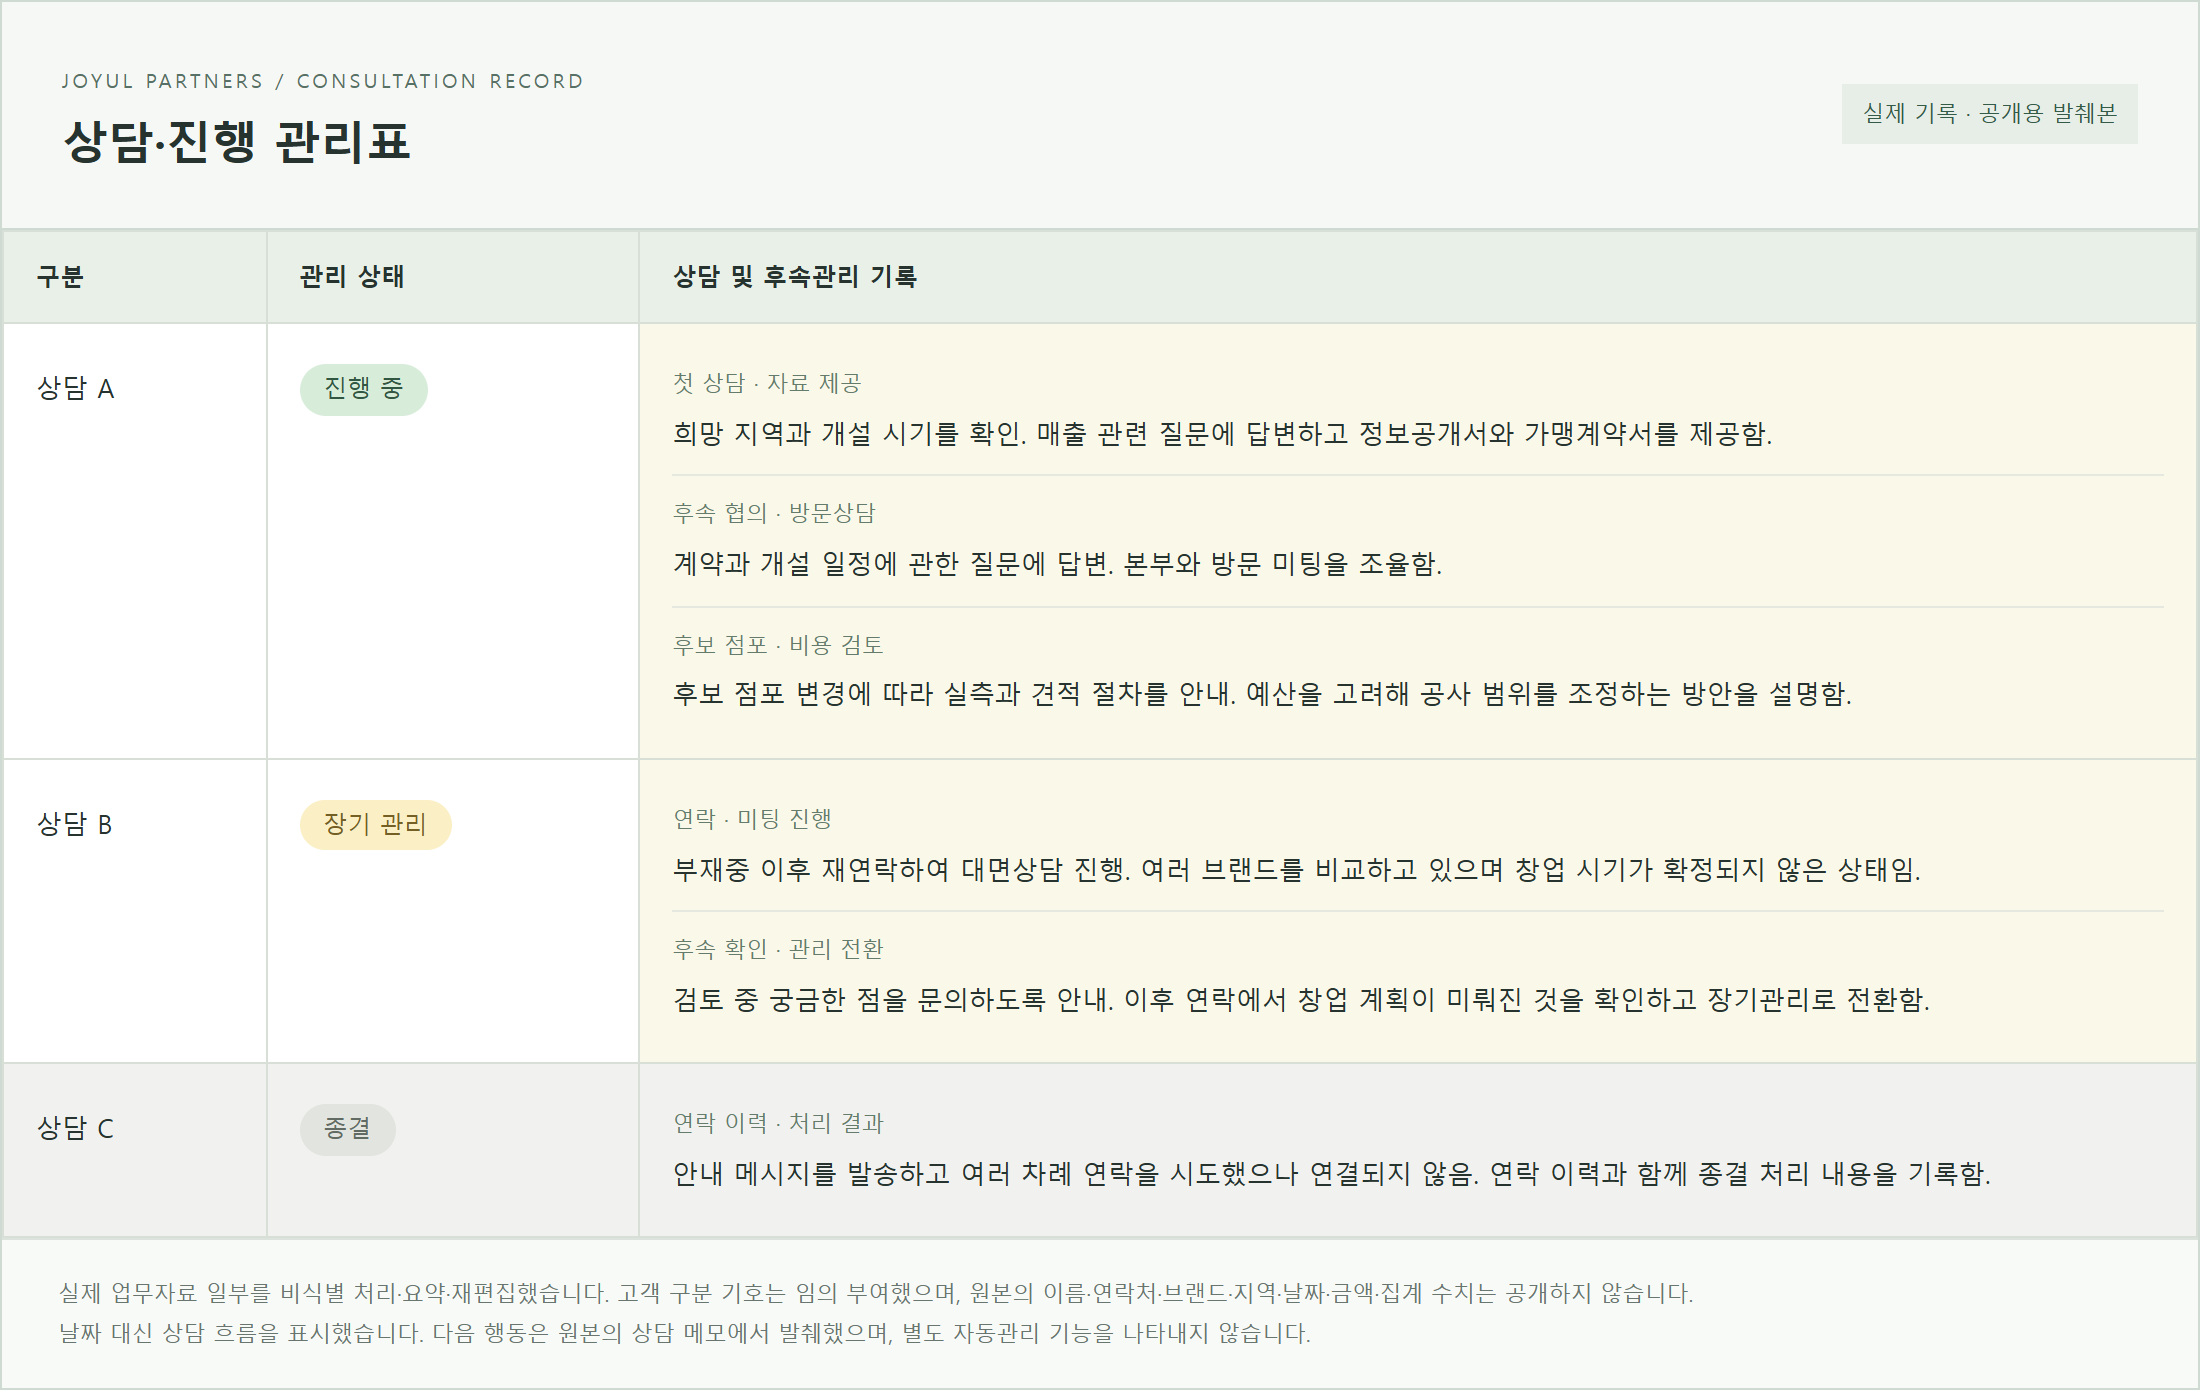
Task: Click the note starting 후보 점포 변경에 따라
Action: 1262,694
